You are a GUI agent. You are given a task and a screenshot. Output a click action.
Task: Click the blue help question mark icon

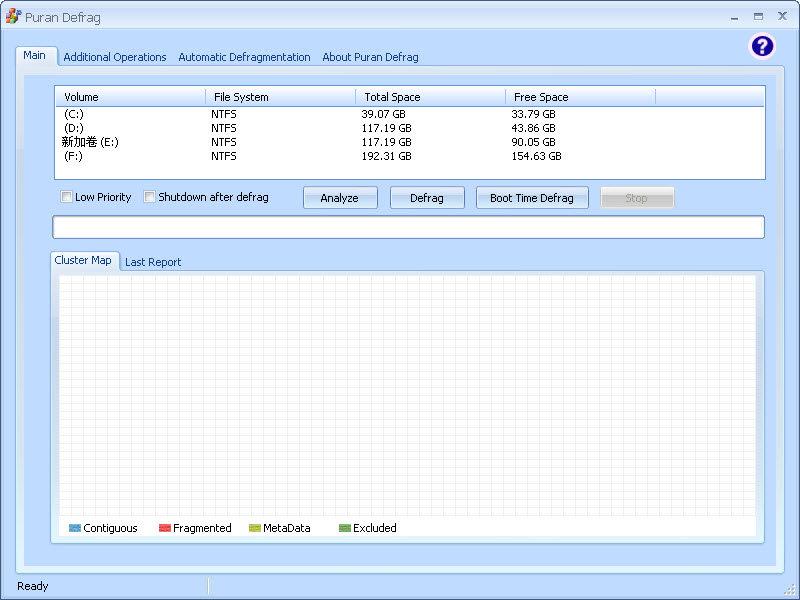762,46
